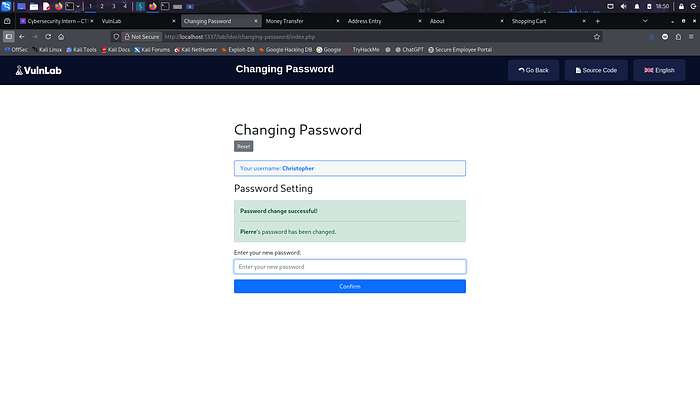700x394 pixels.
Task: Expand the terminal launcher dropdown arrow
Action: click(x=78, y=6)
